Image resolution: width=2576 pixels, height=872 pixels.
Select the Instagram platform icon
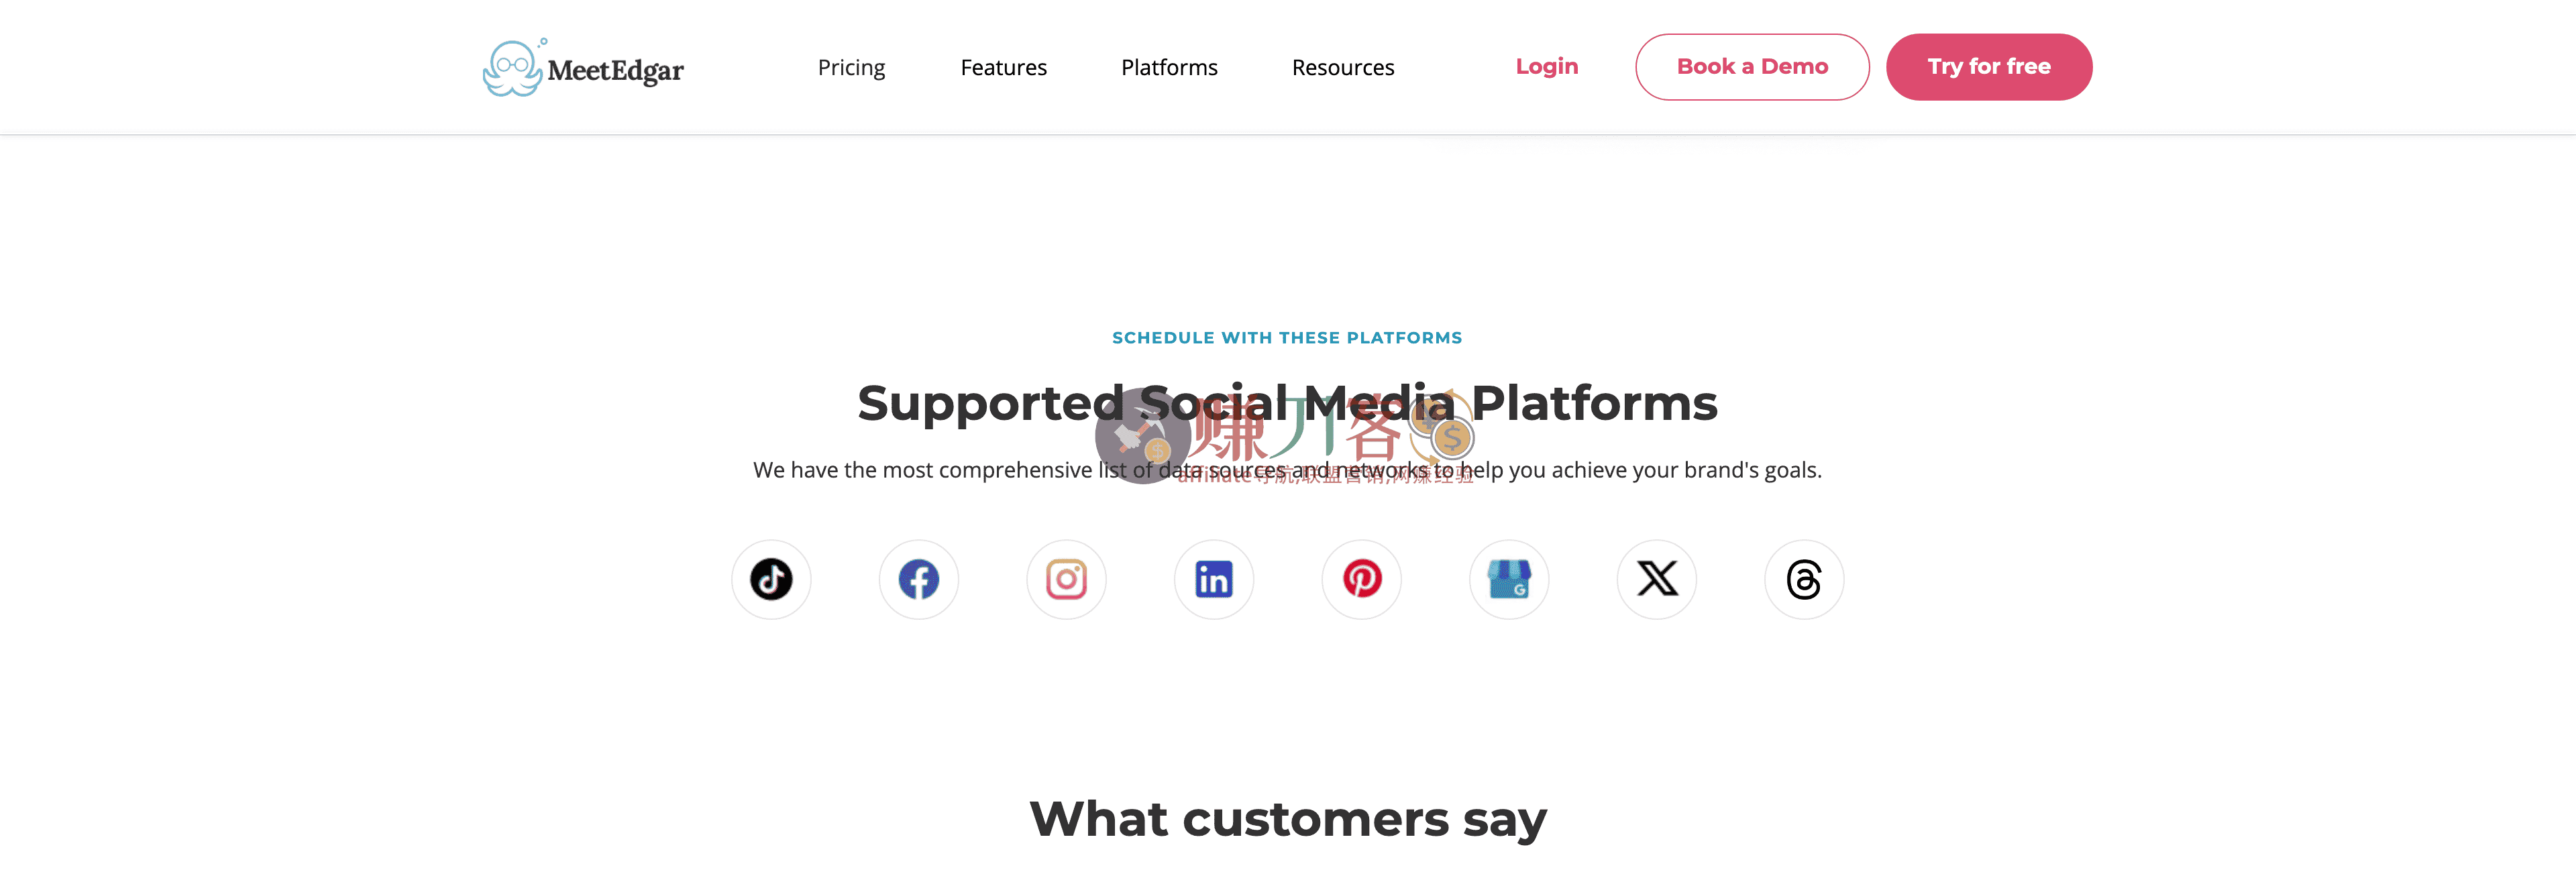pyautogui.click(x=1066, y=579)
